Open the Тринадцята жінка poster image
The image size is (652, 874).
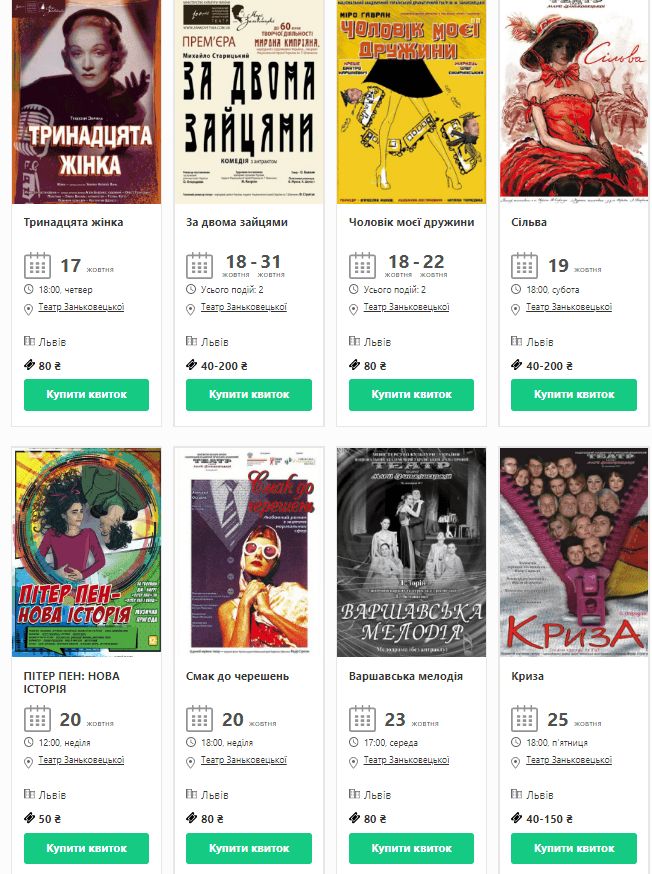pyautogui.click(x=86, y=101)
